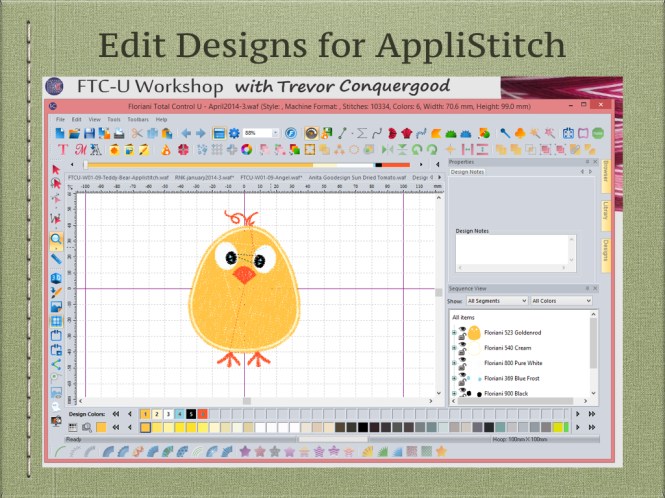Click the Cut scissors icon
This screenshot has height=498, width=665.
pos(136,133)
